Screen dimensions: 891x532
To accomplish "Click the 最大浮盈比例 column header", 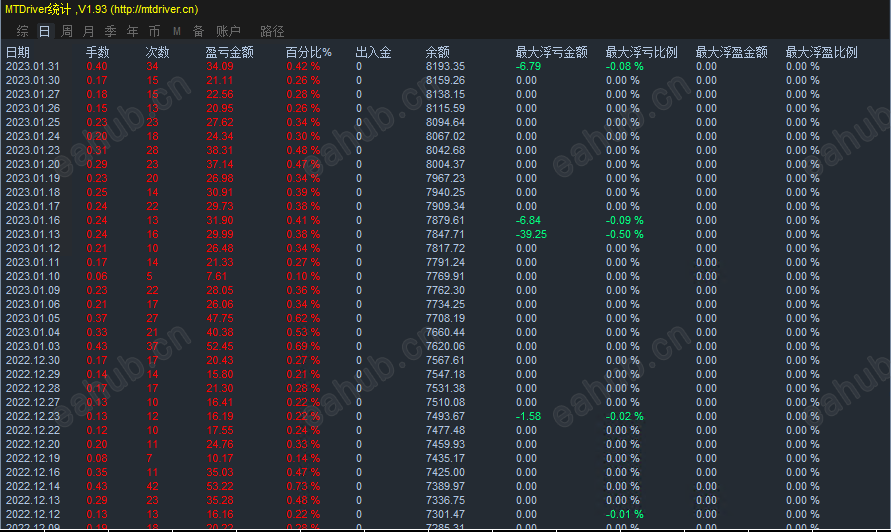I will pos(821,52).
